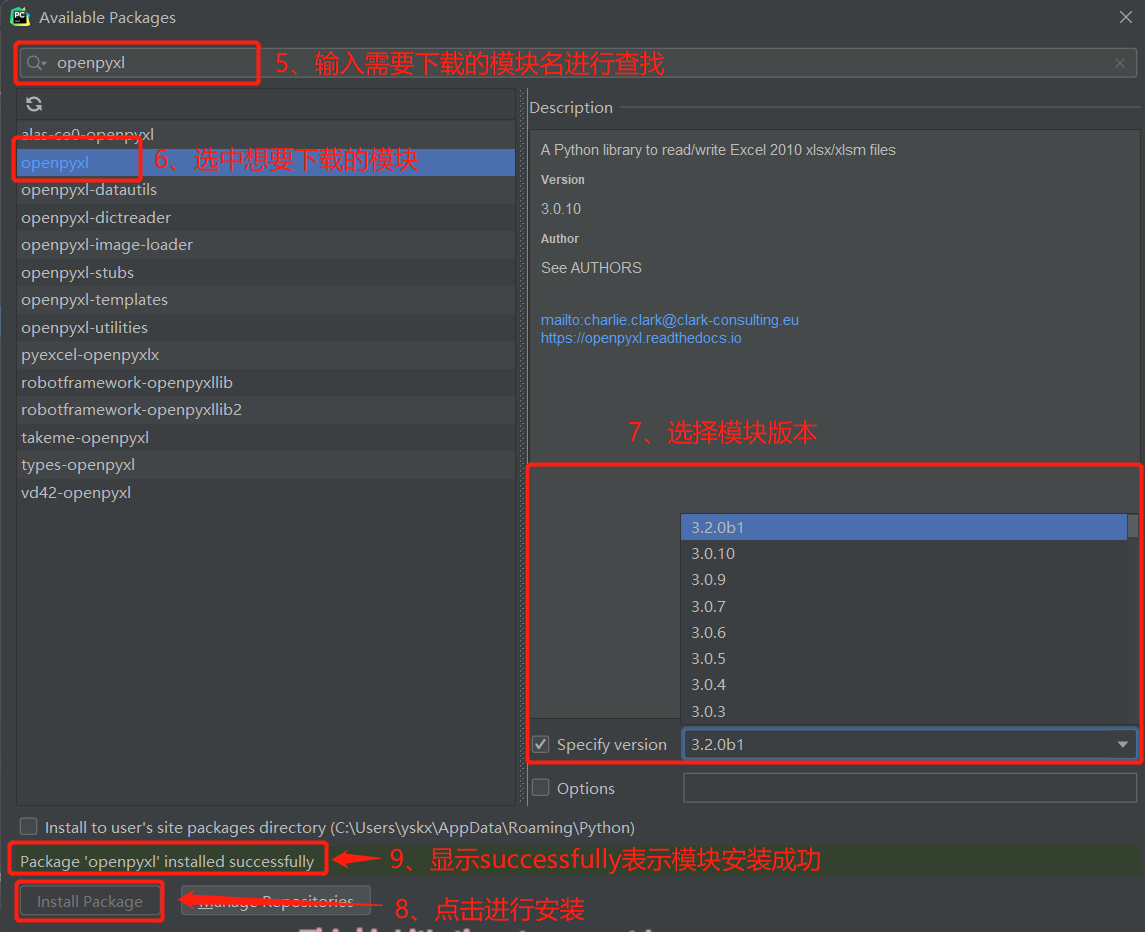The image size is (1145, 932).
Task: Select vd42-openpyxl package
Action: coord(266,492)
